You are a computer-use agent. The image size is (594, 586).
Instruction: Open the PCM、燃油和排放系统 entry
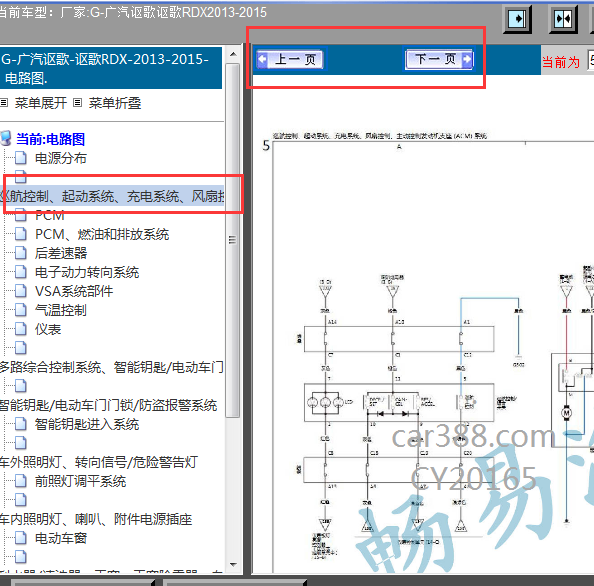coord(102,234)
